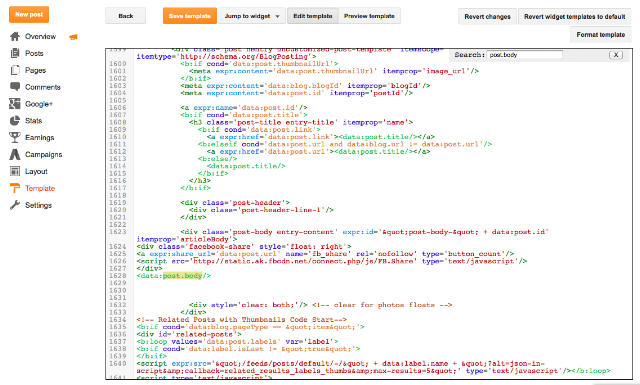The image size is (640, 385).
Task: Close the search bar with X
Action: click(x=616, y=55)
